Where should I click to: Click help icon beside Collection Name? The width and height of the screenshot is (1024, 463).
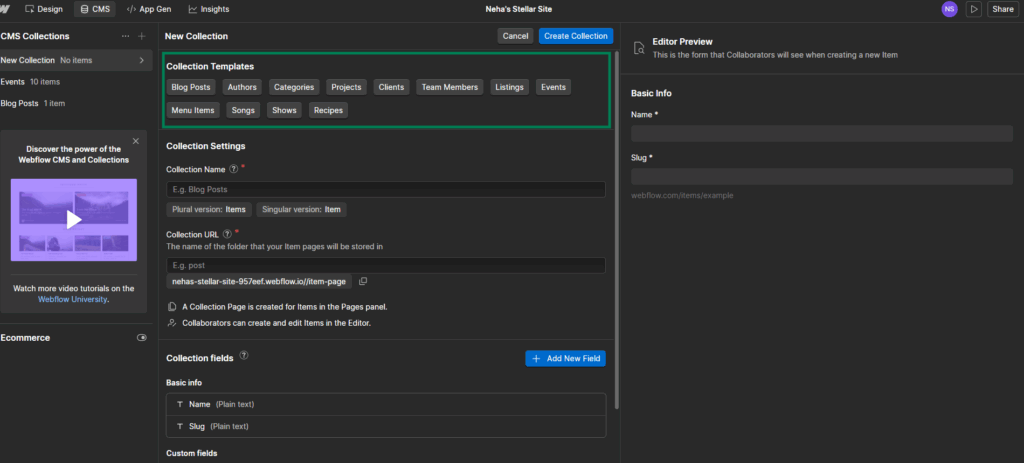233,168
